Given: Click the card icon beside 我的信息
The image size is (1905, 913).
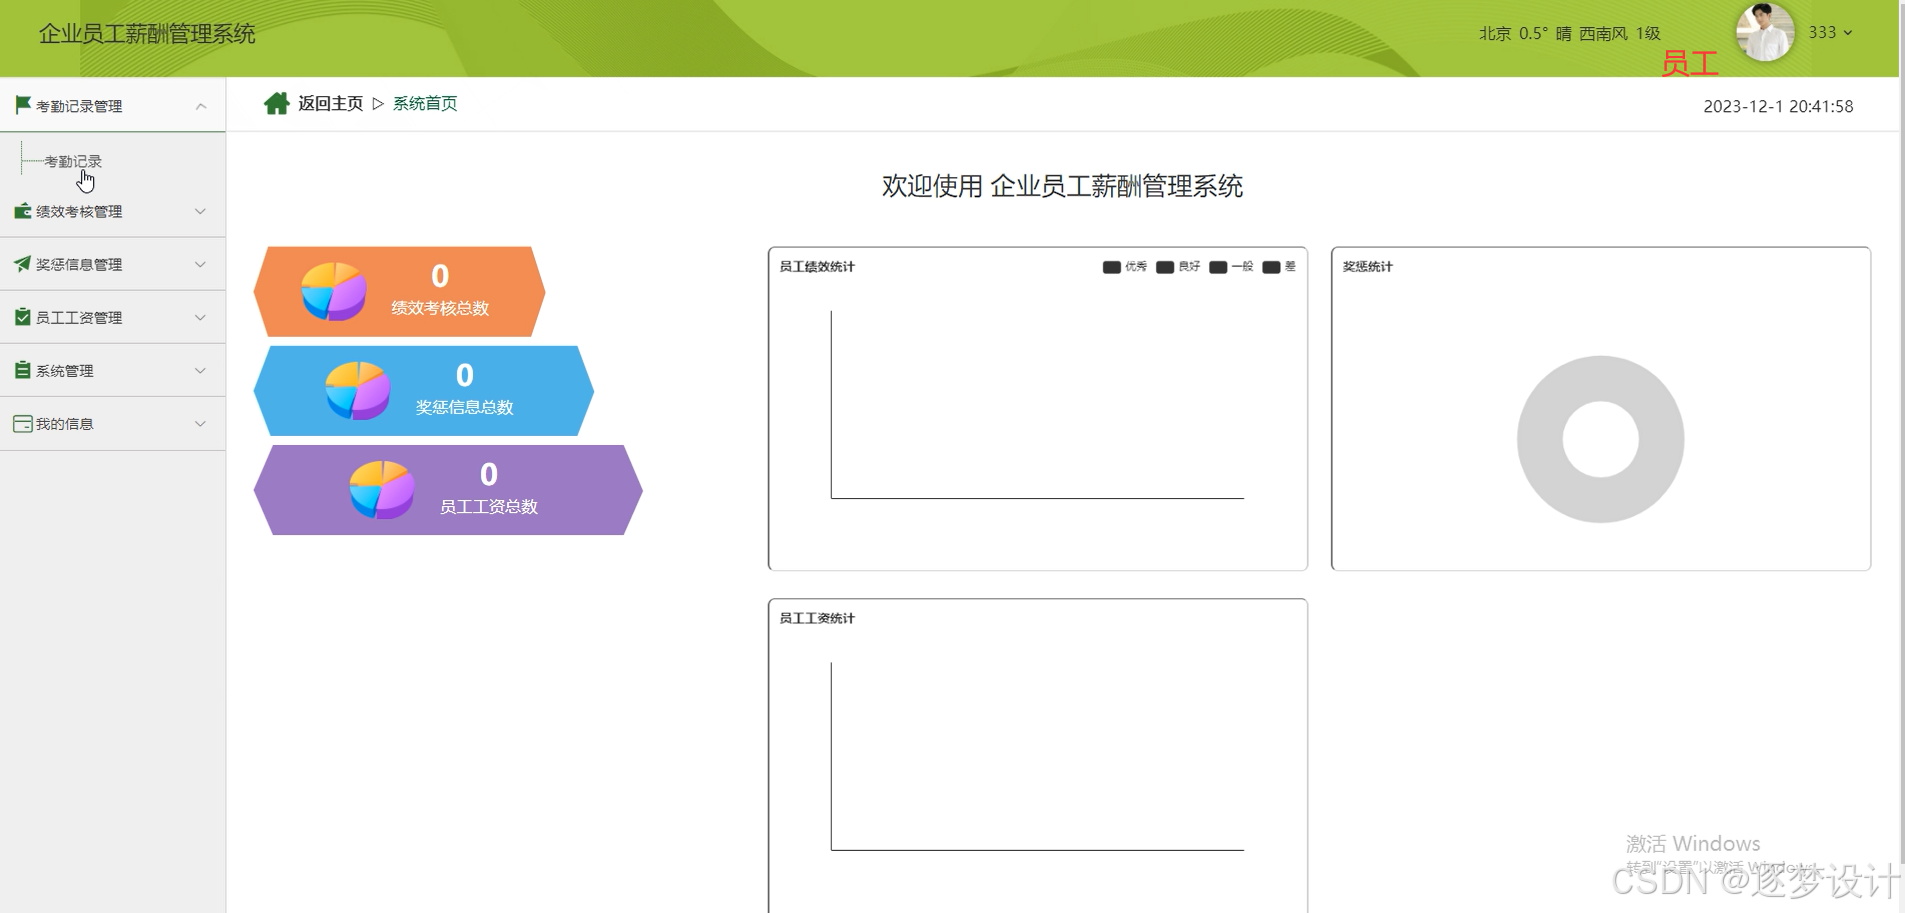Looking at the screenshot, I should [22, 424].
